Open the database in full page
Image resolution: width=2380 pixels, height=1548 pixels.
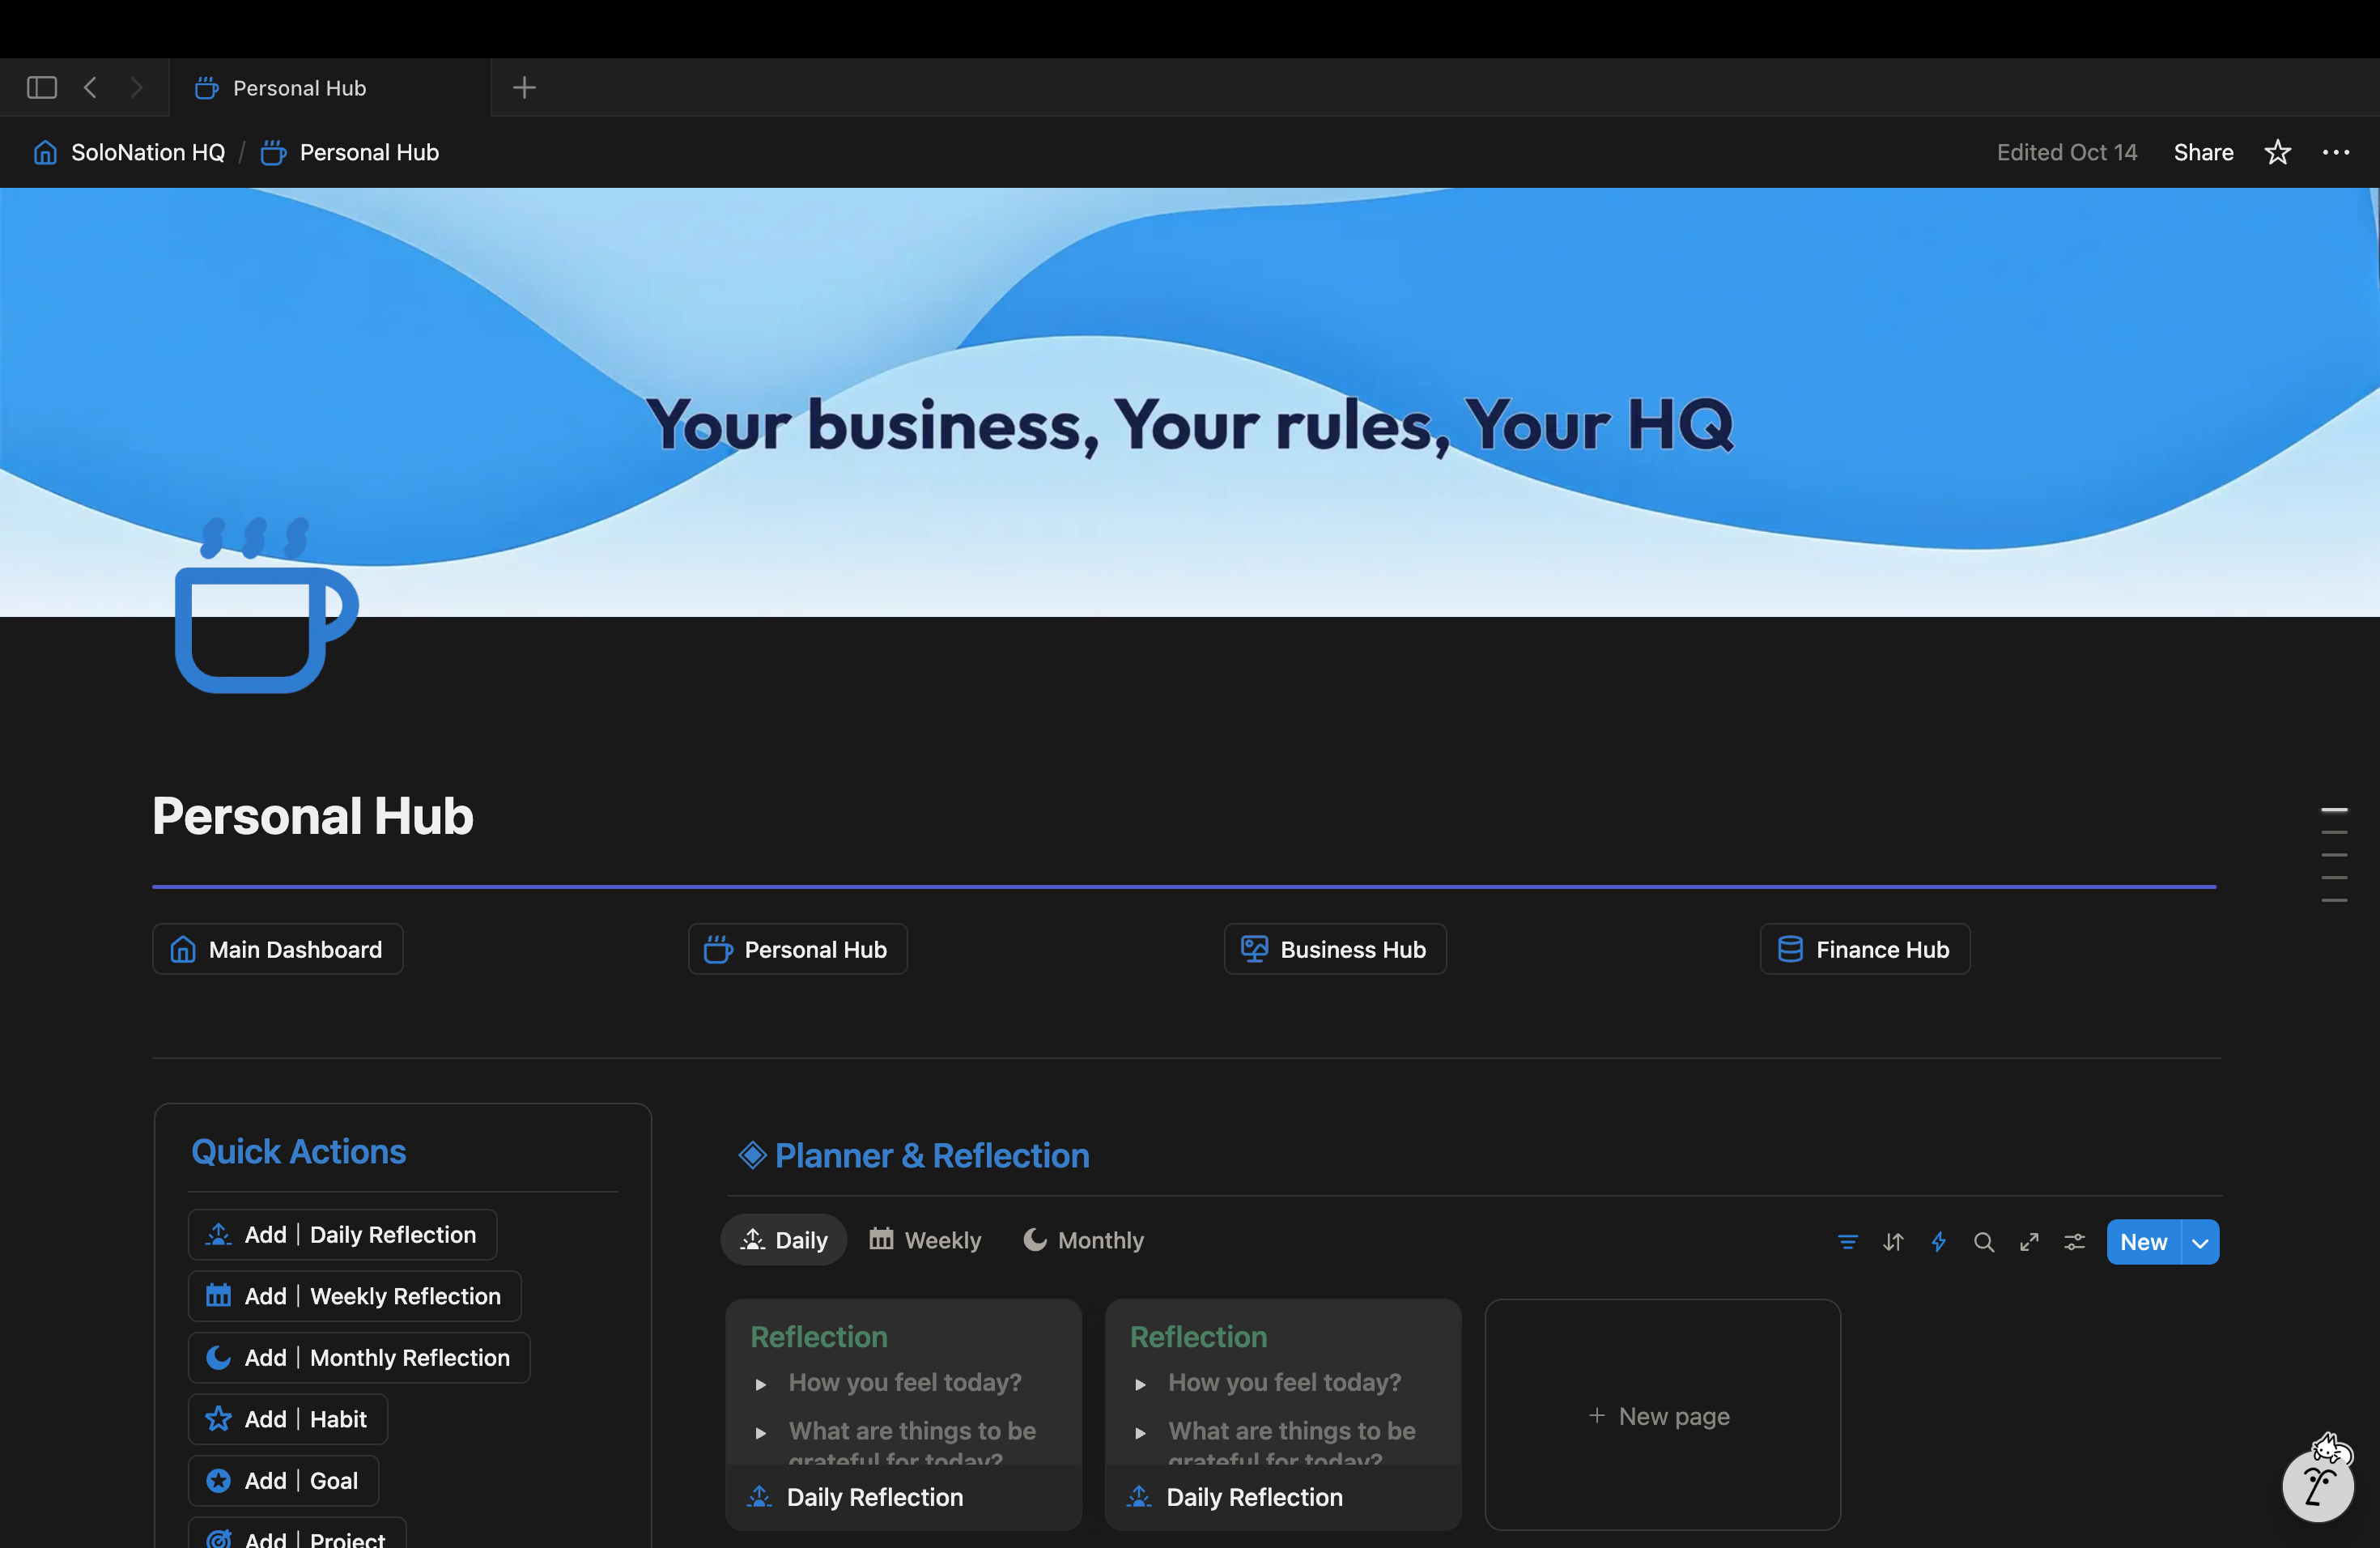pyautogui.click(x=2029, y=1242)
